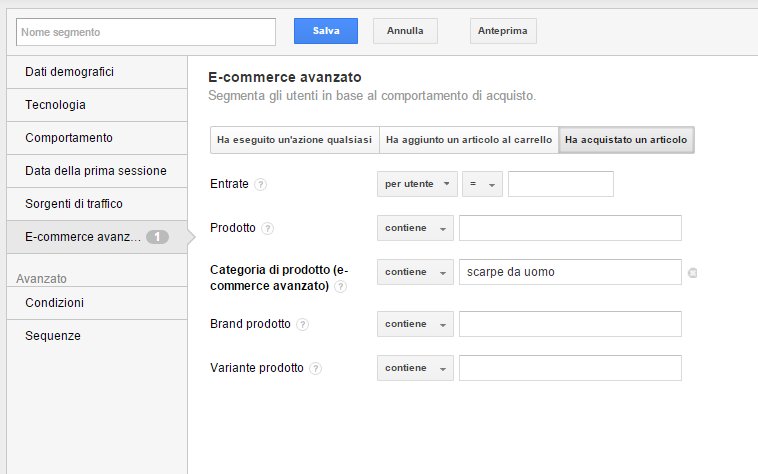
Task: Click the Nome segmento text field
Action: [146, 32]
